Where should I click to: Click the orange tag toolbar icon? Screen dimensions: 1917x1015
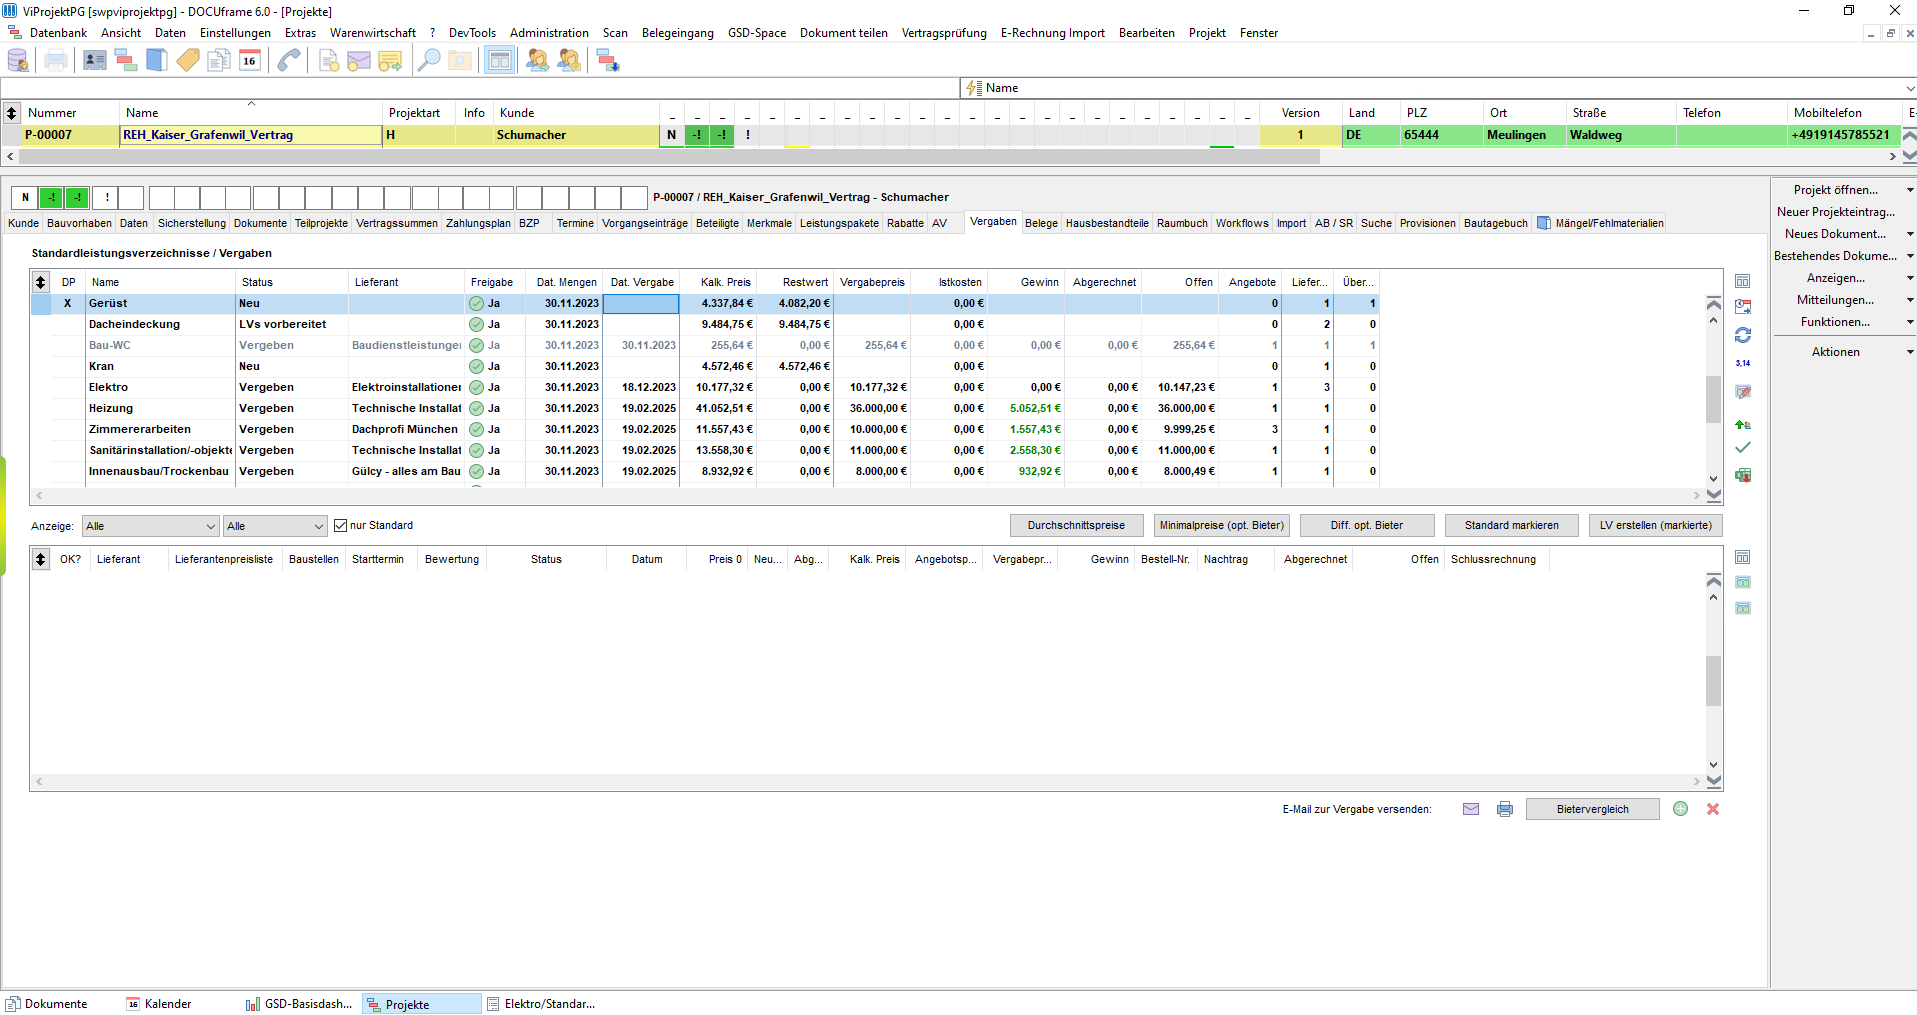188,60
